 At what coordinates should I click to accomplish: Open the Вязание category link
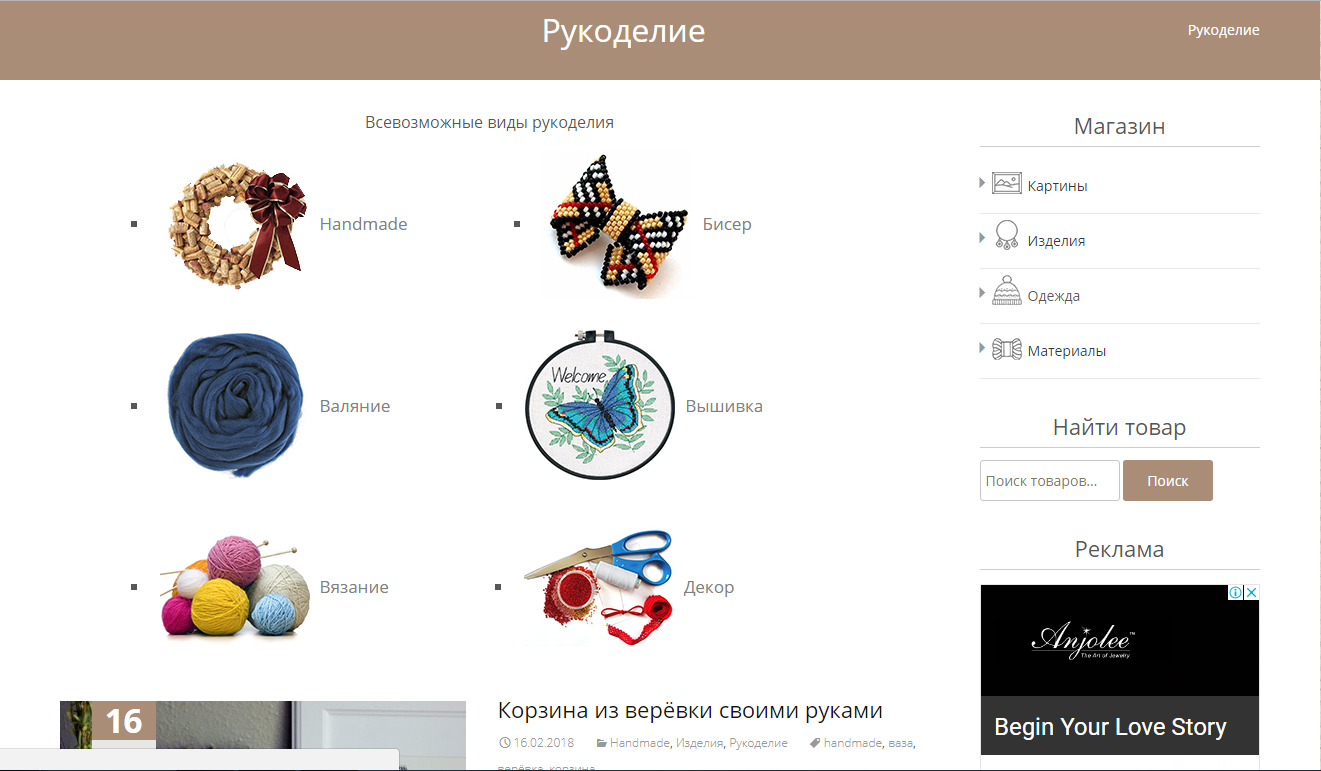coord(354,587)
